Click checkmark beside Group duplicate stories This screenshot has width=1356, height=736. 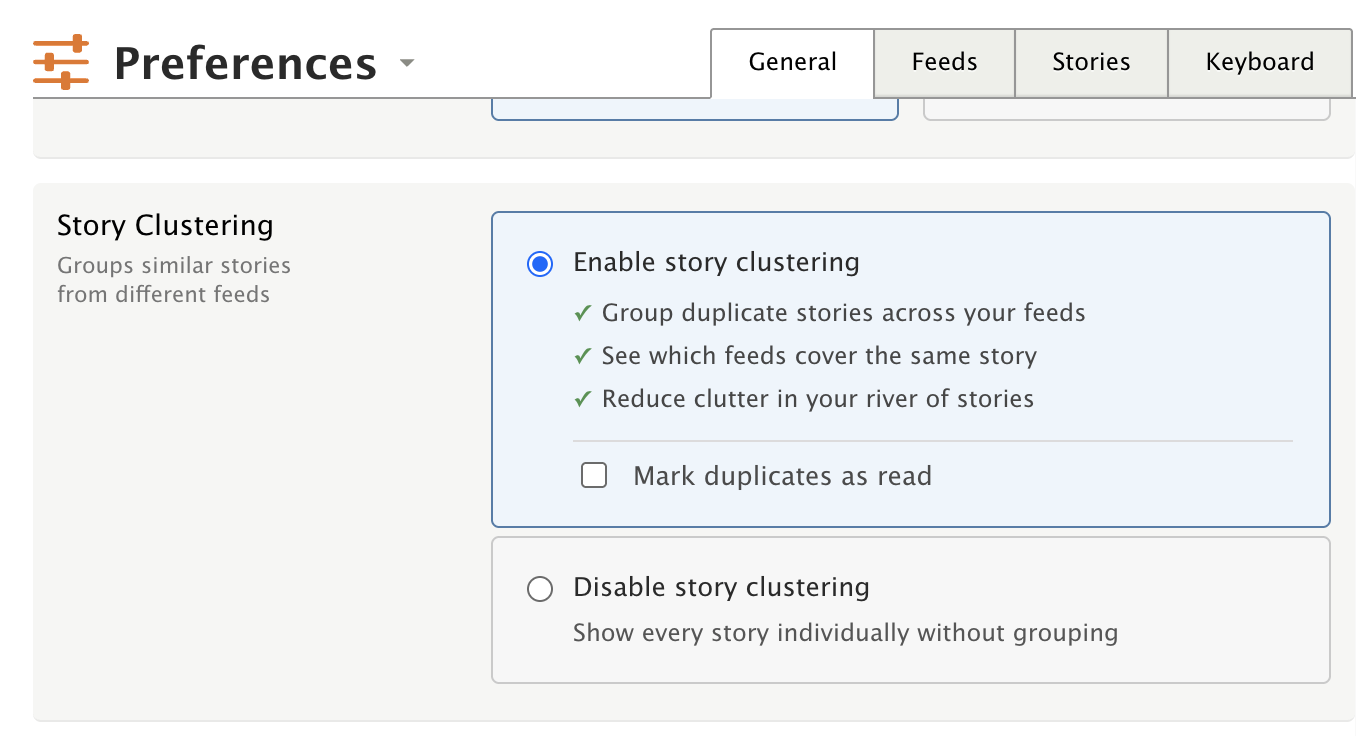coord(583,314)
